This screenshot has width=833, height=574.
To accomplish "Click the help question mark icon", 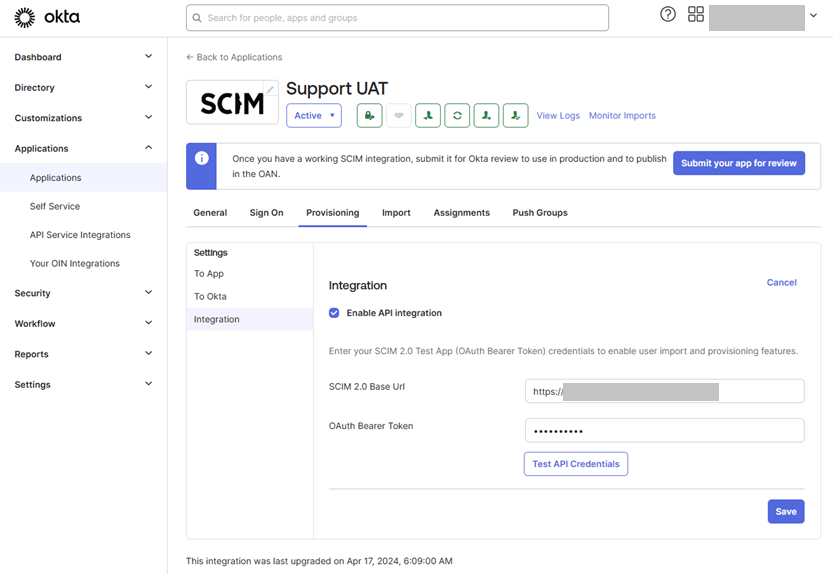I will click(668, 15).
